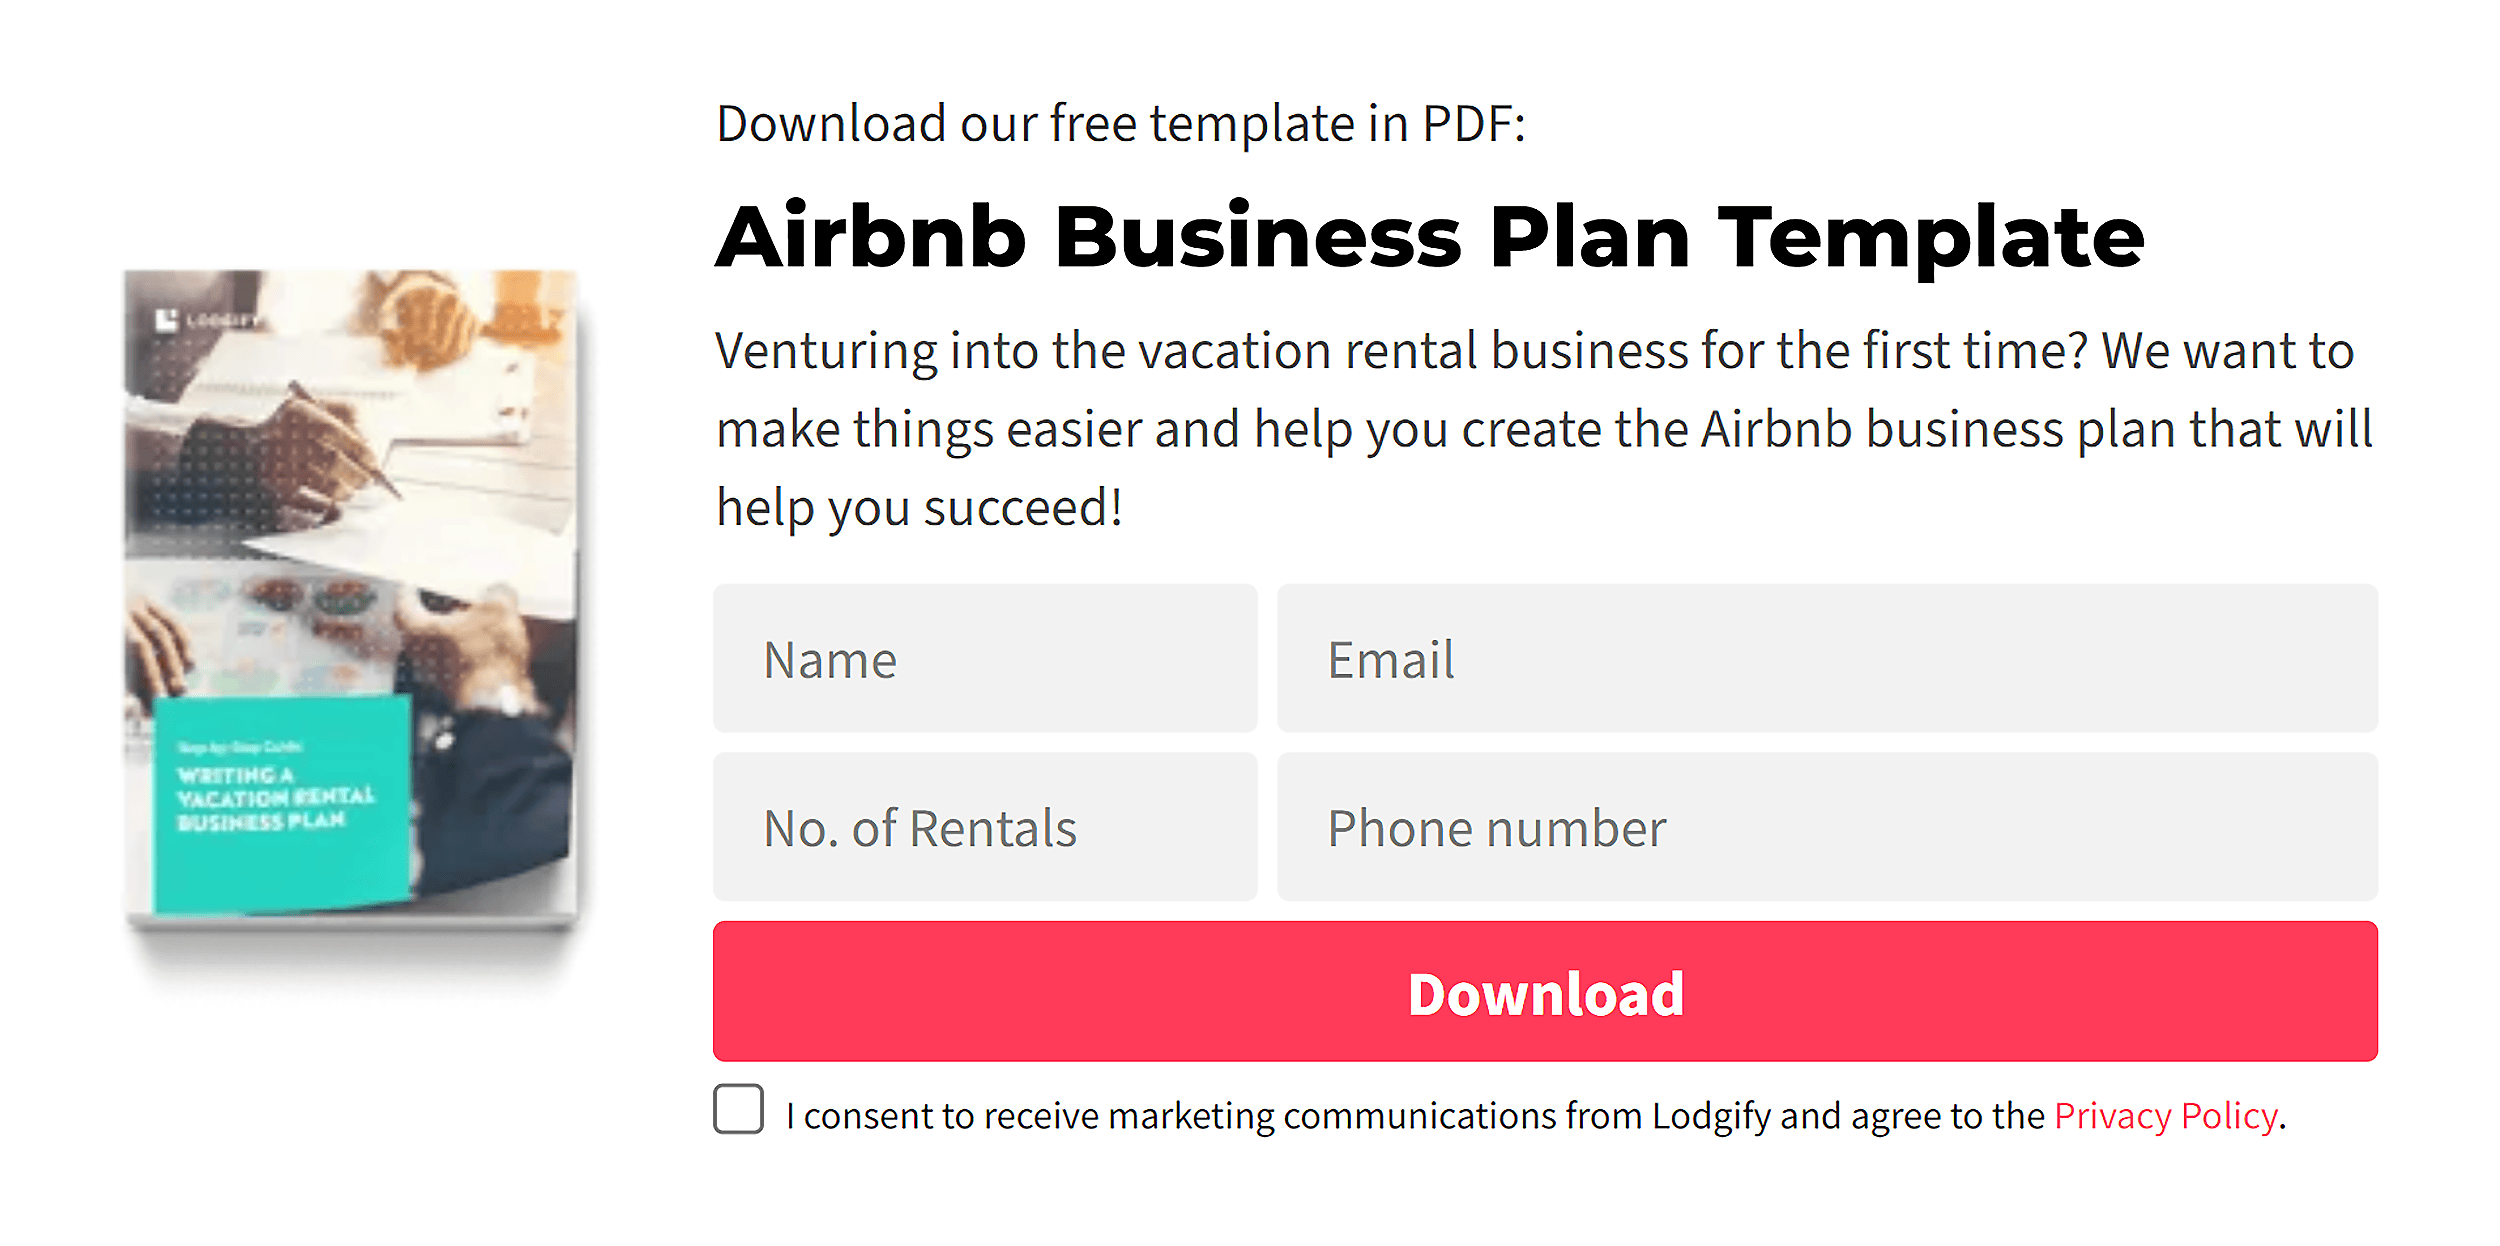2500x1246 pixels.
Task: Select the No. of Rentals field
Action: [985, 827]
